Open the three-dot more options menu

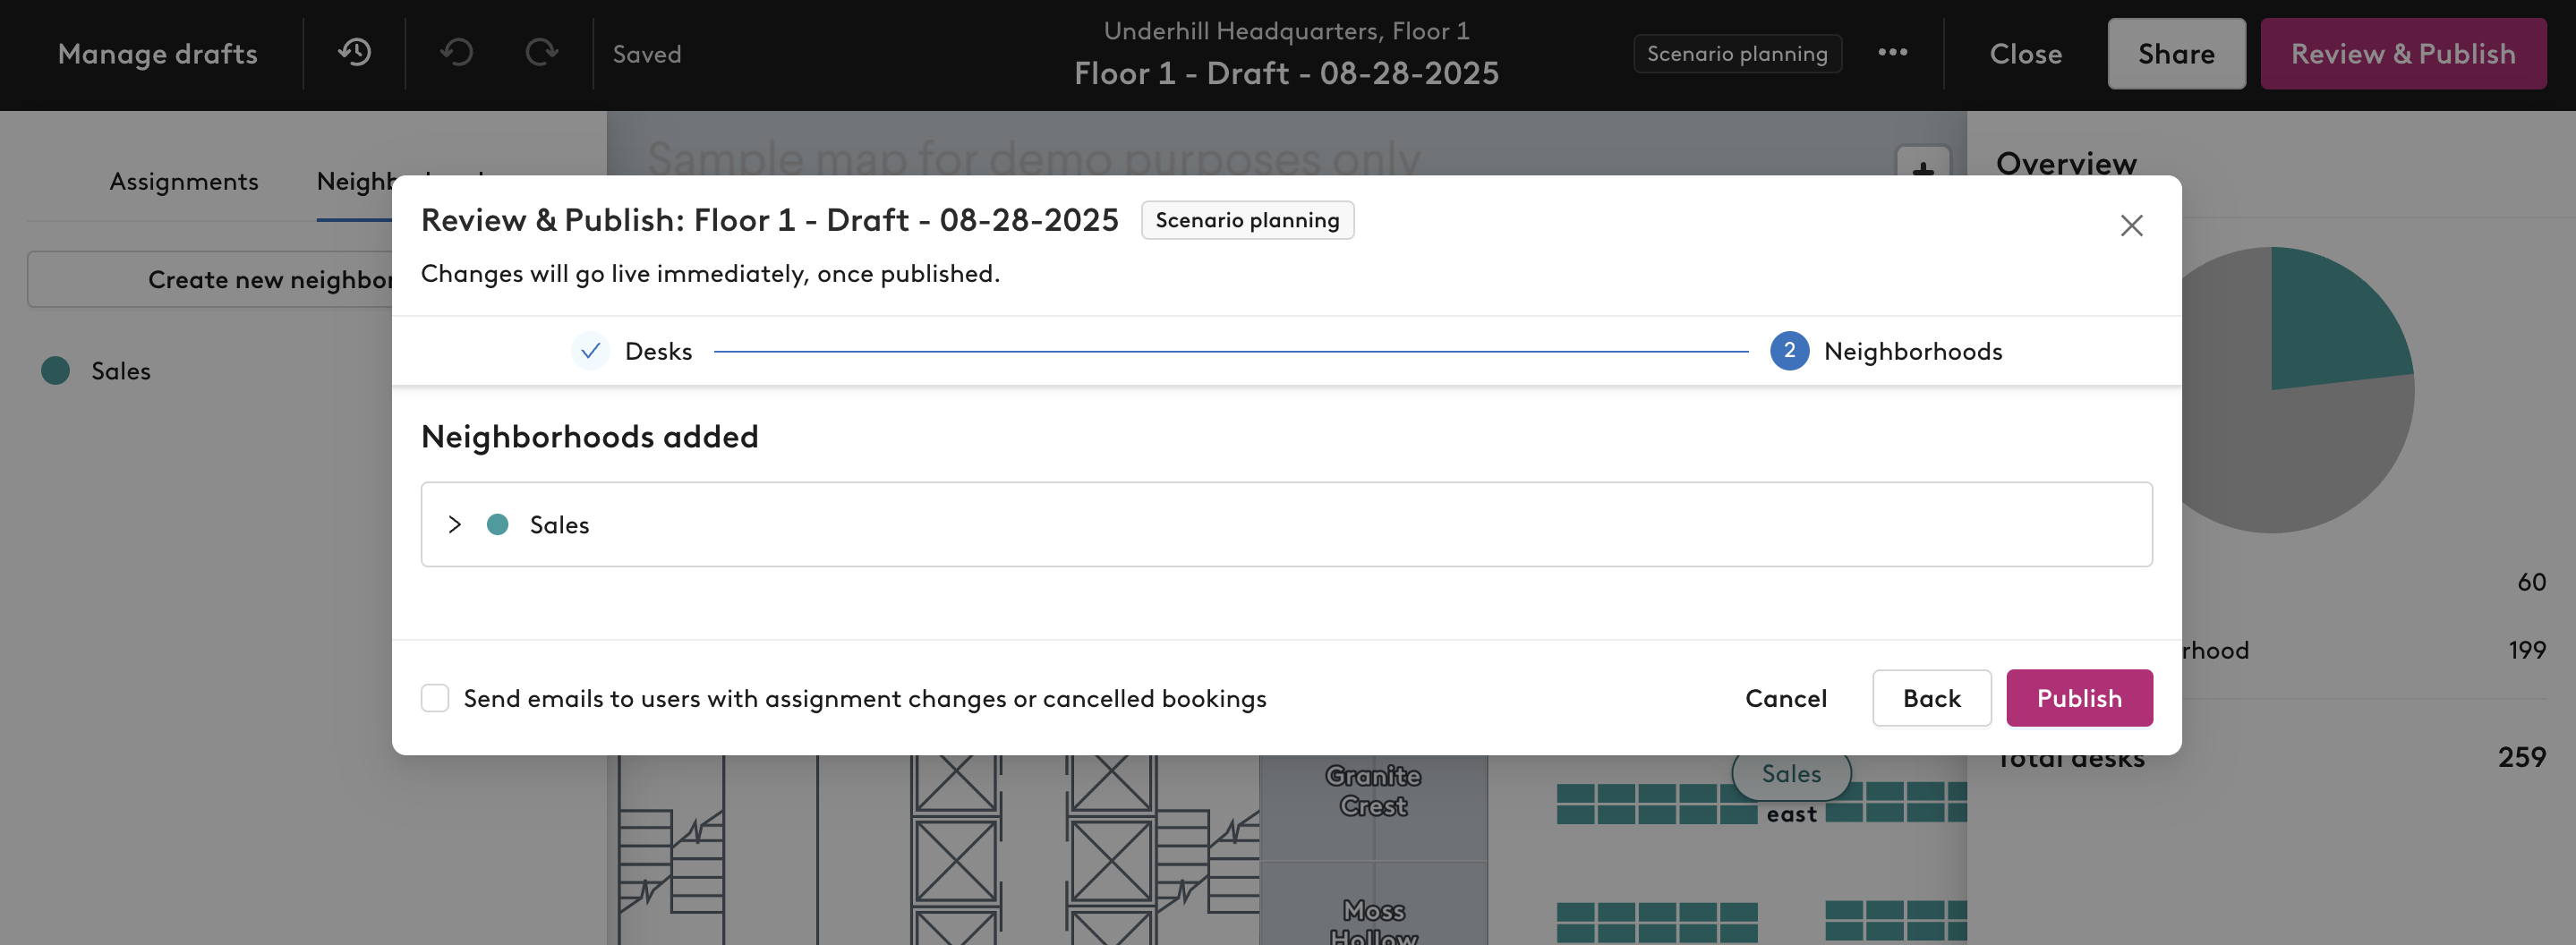click(1892, 53)
